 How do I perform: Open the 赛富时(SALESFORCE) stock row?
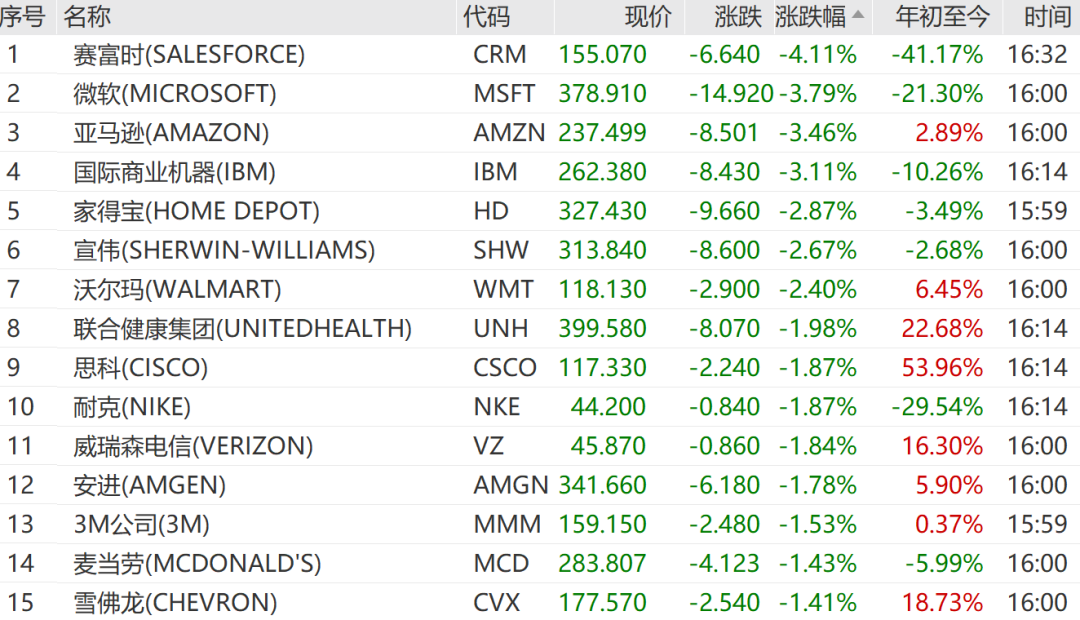[540, 54]
